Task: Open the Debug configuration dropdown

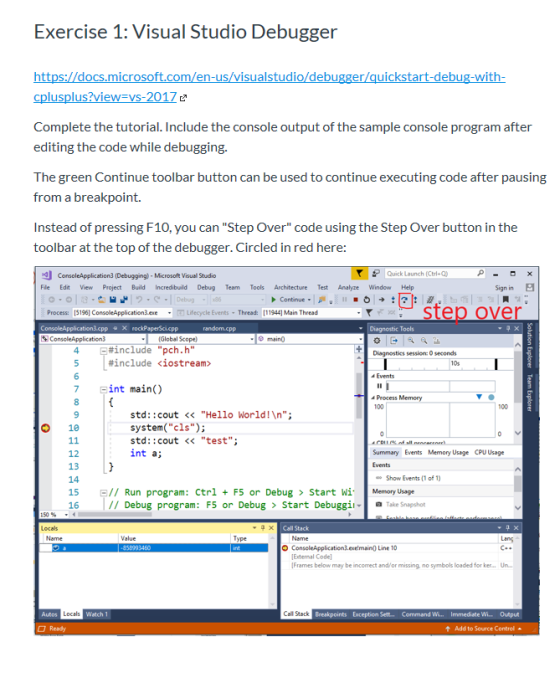Action: click(x=191, y=300)
